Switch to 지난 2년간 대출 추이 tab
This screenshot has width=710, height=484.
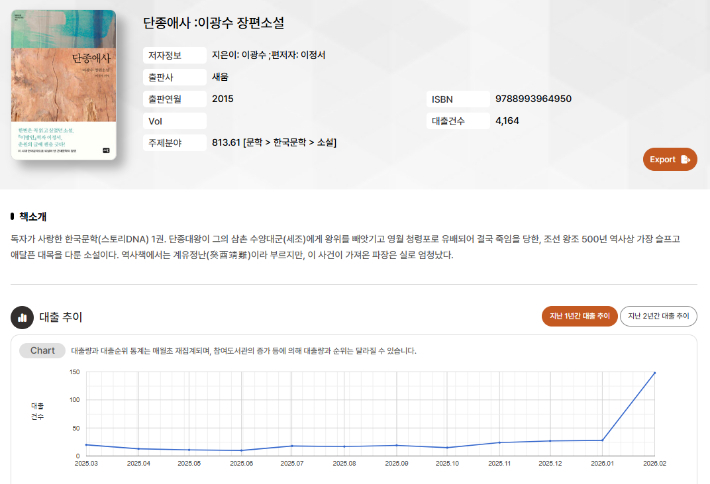tap(658, 316)
